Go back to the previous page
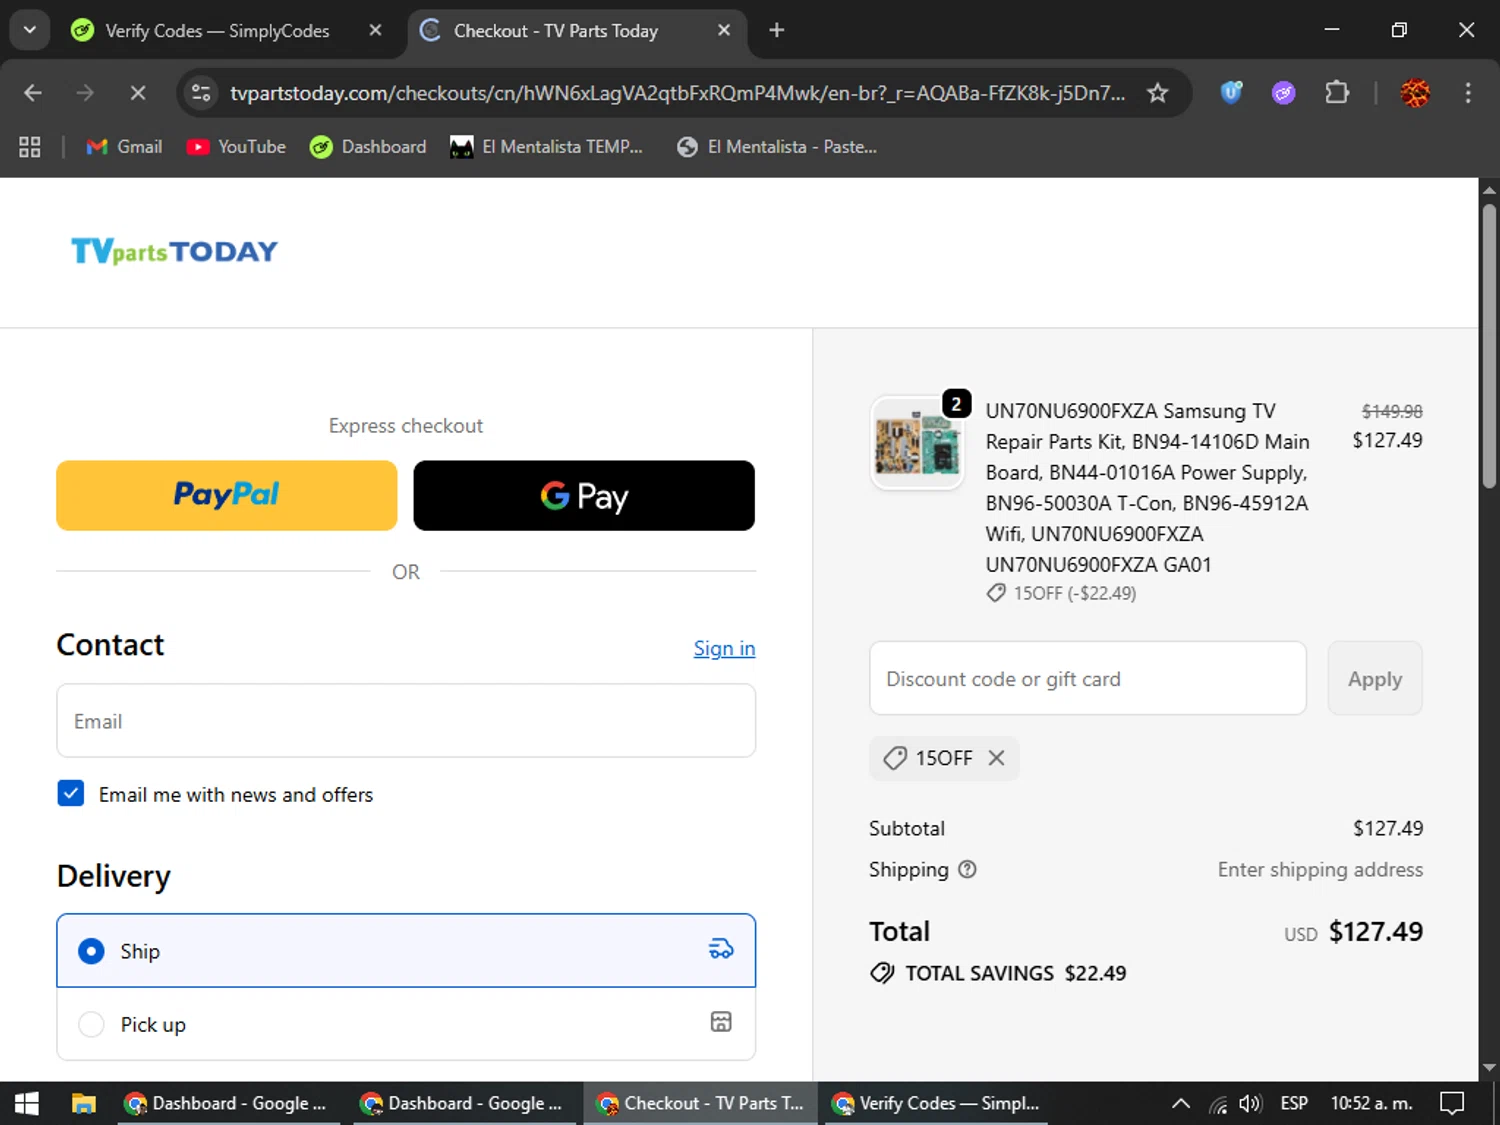The image size is (1500, 1125). coord(32,93)
